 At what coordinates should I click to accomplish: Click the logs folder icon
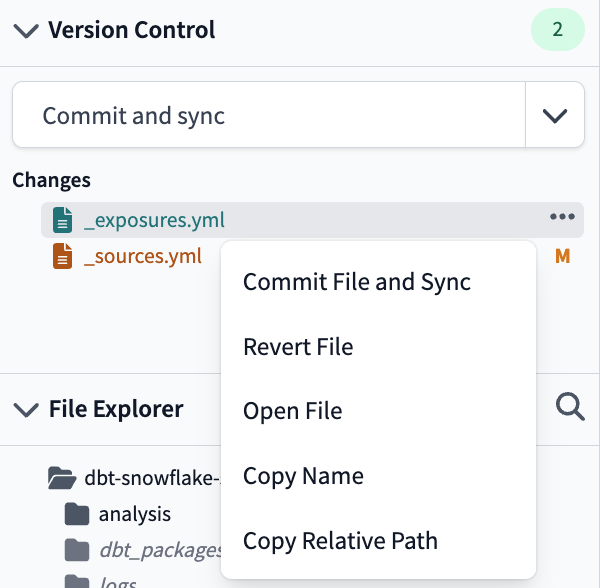77,581
